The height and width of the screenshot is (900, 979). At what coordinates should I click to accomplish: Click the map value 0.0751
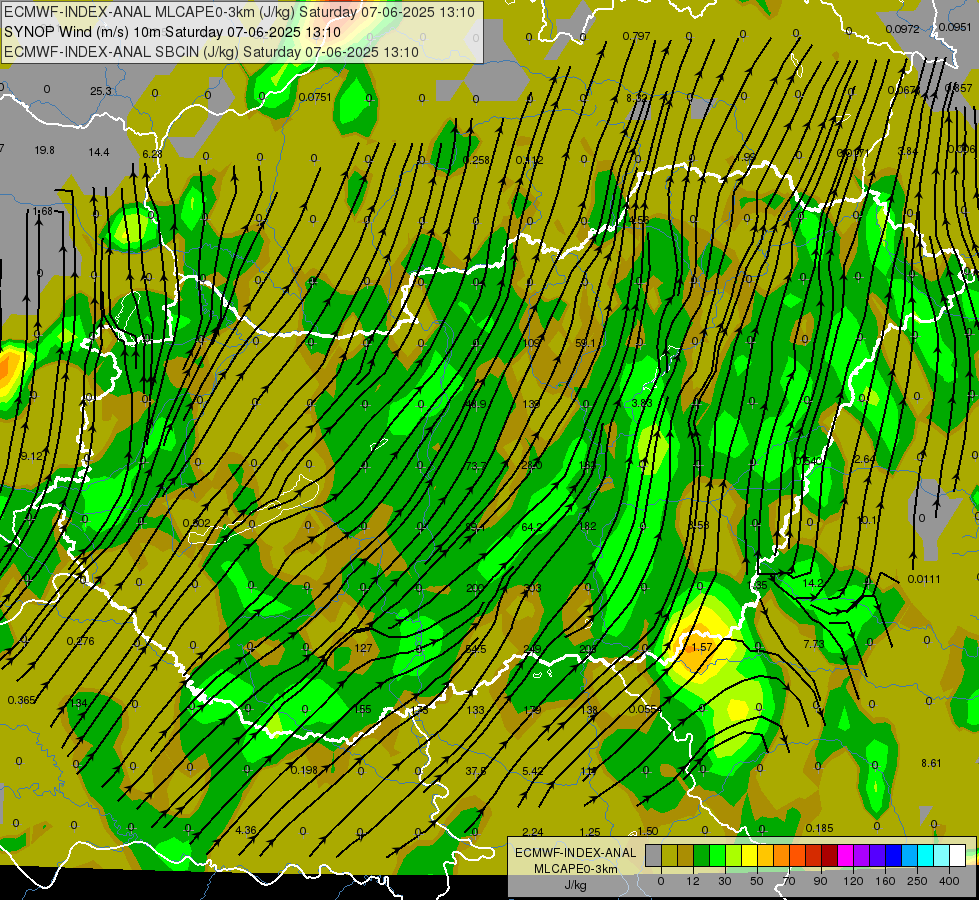[315, 97]
